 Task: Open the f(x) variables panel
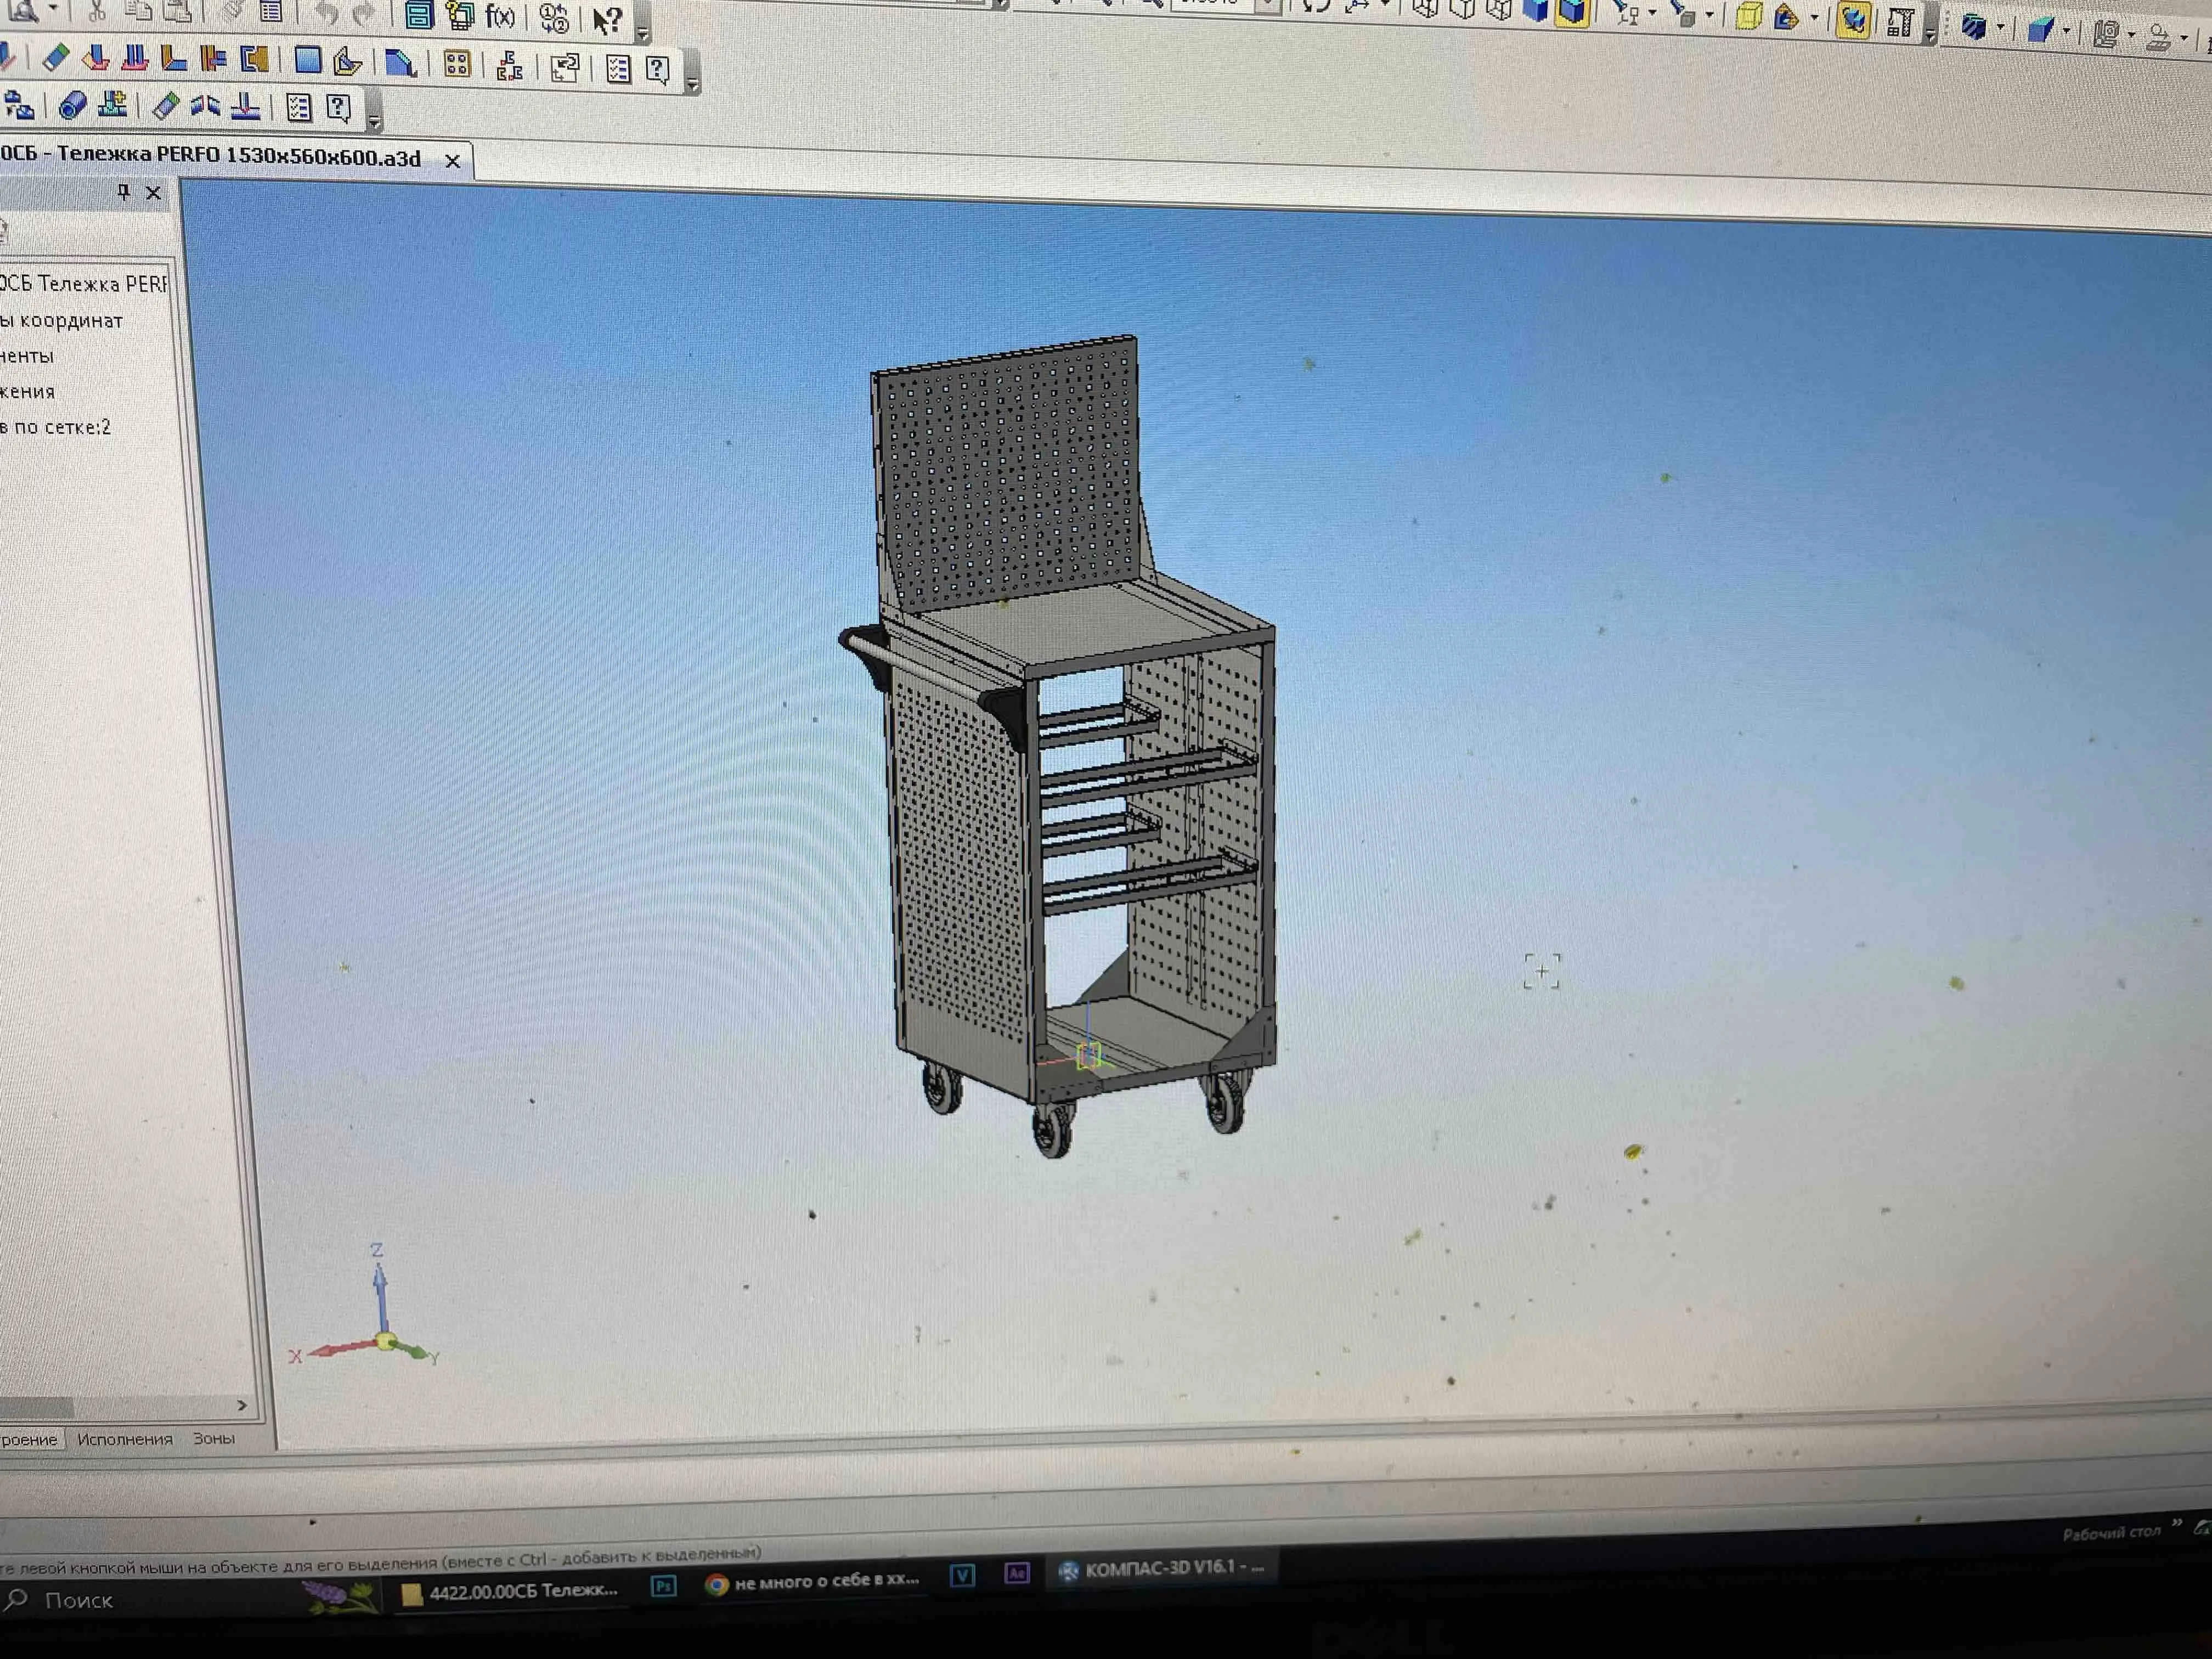[499, 16]
